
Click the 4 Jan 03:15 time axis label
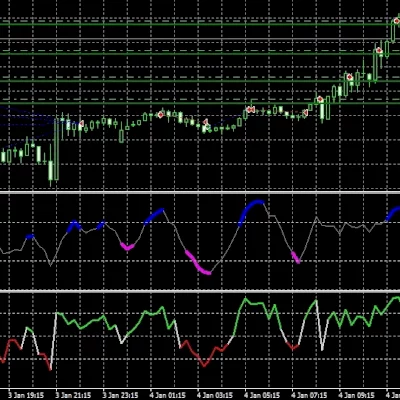[x=215, y=395]
